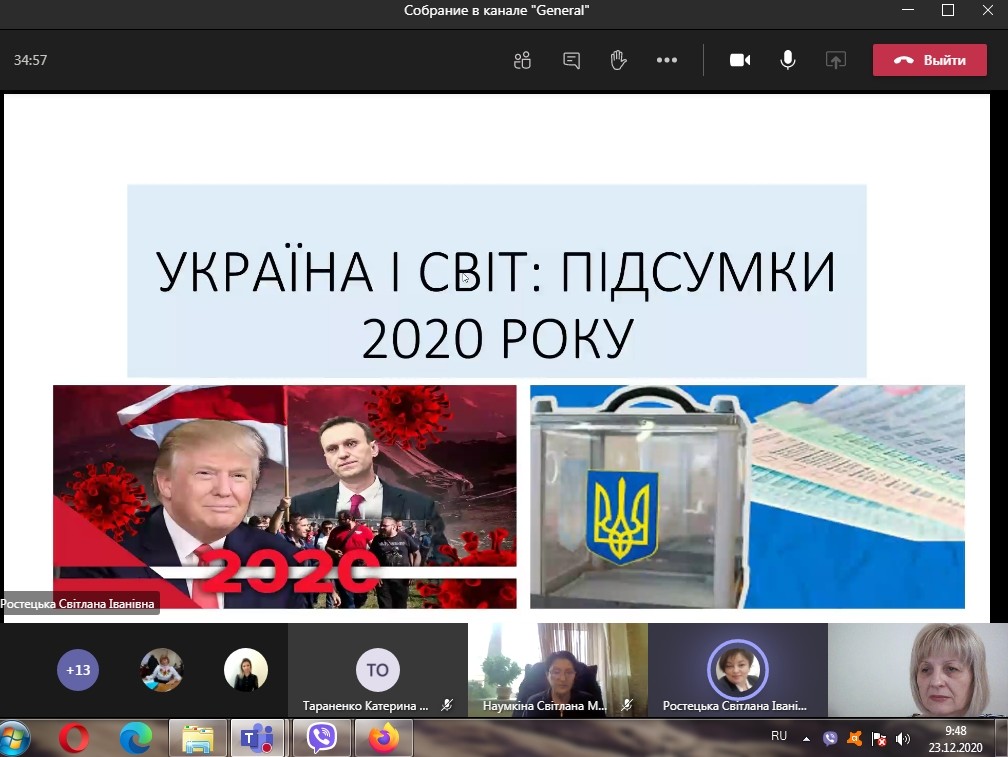Open the Action Center flag tray icon
The image size is (1008, 757).
[x=879, y=739]
